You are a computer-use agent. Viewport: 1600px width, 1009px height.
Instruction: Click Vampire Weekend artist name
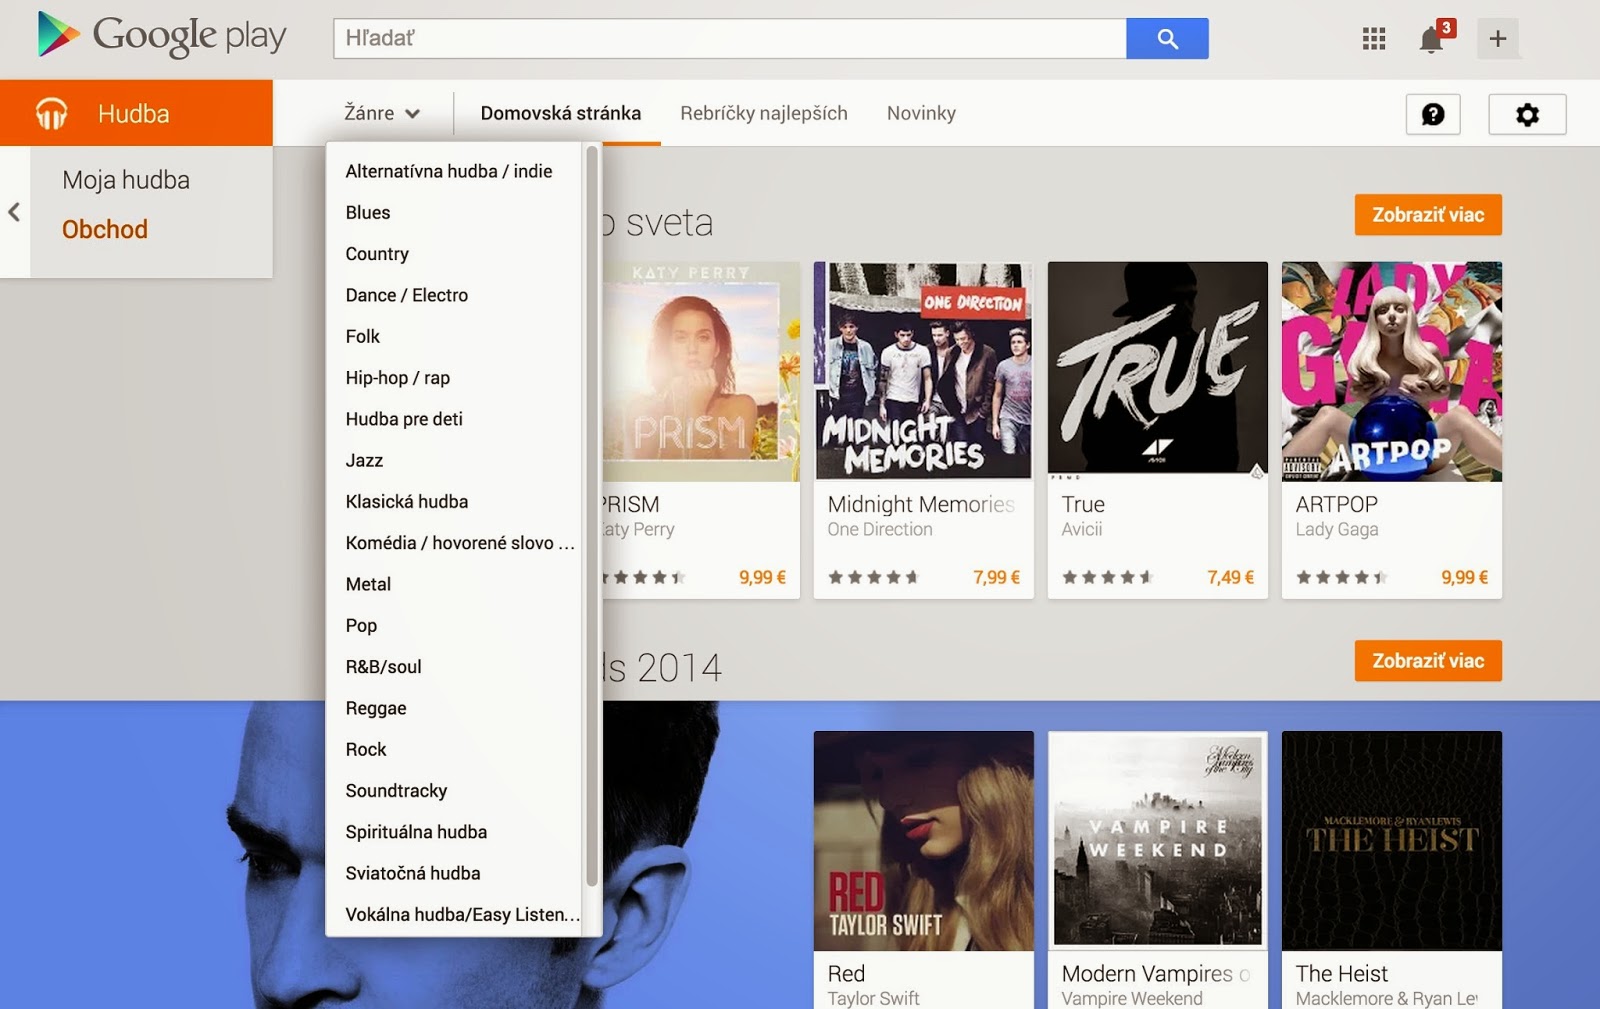pyautogui.click(x=1132, y=998)
